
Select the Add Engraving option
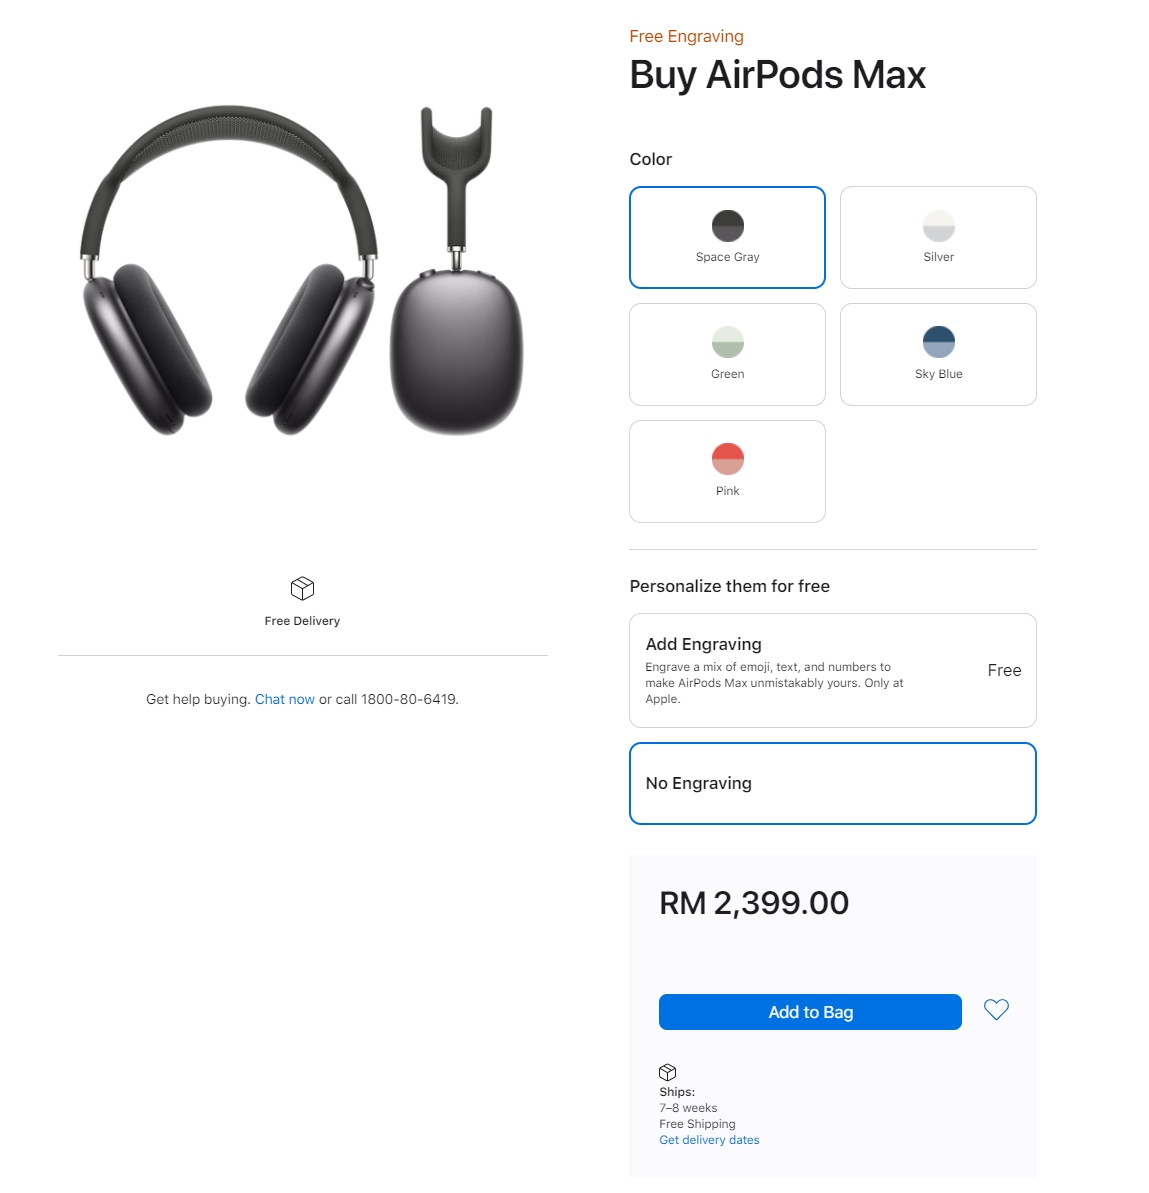click(x=832, y=670)
